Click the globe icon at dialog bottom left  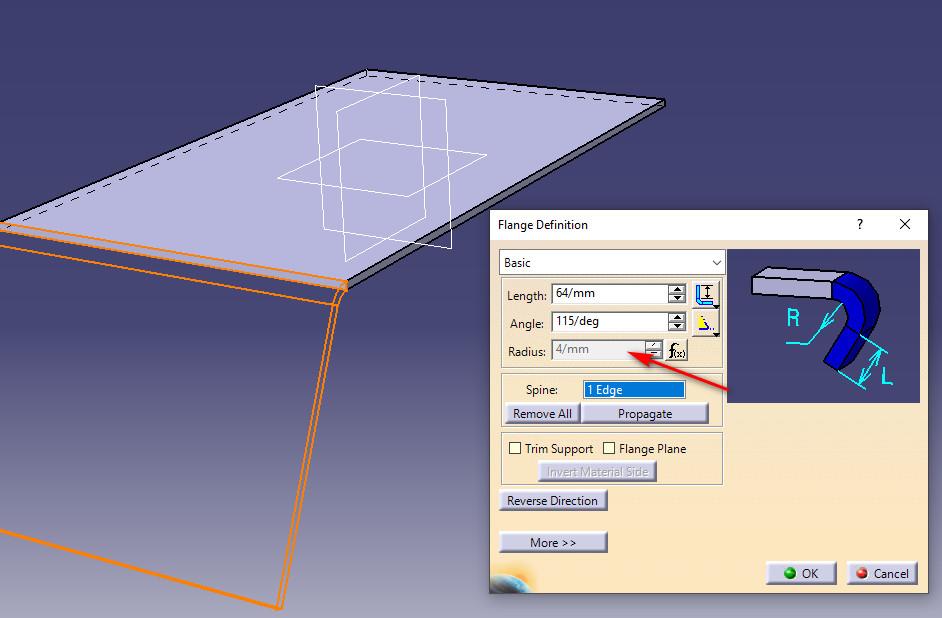tap(508, 588)
